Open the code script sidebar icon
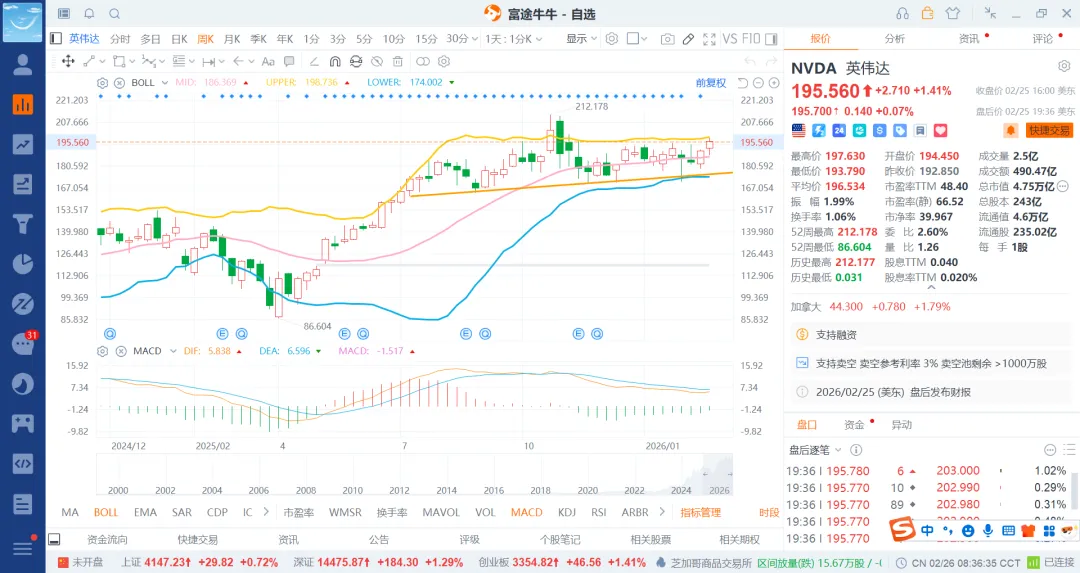 click(23, 463)
